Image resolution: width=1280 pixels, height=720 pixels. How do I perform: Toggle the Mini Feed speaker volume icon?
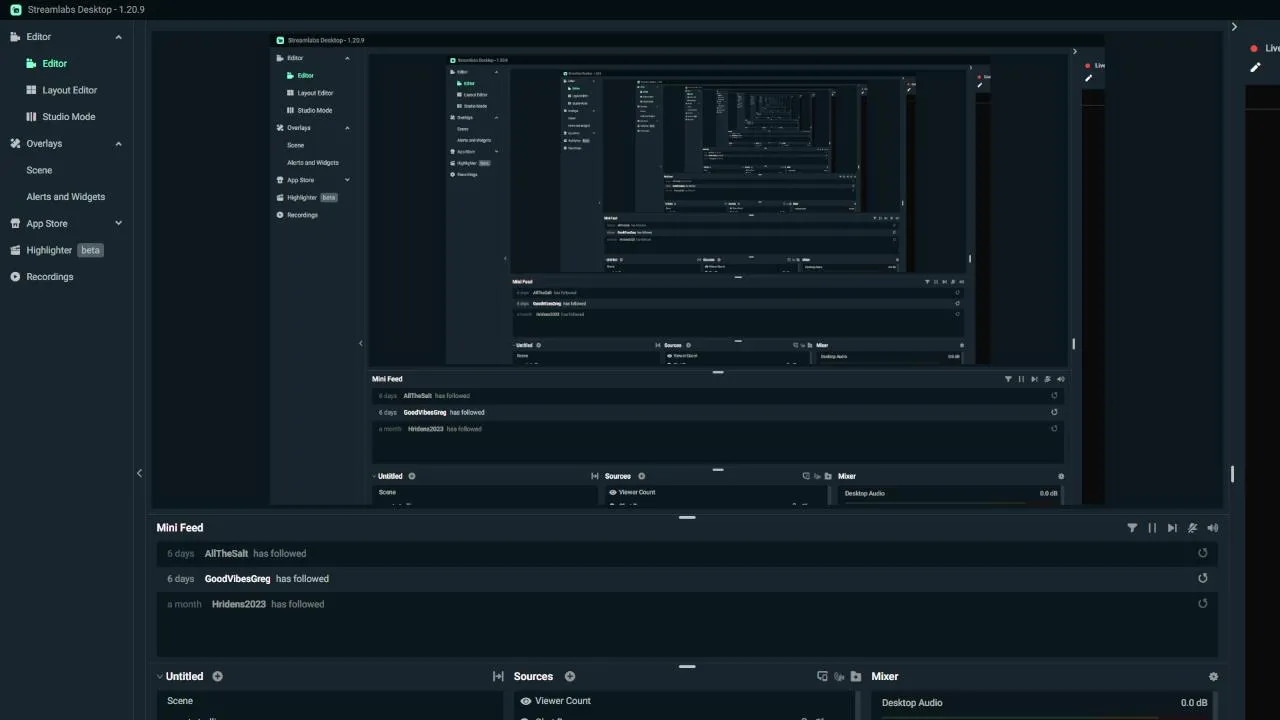[x=1212, y=528]
